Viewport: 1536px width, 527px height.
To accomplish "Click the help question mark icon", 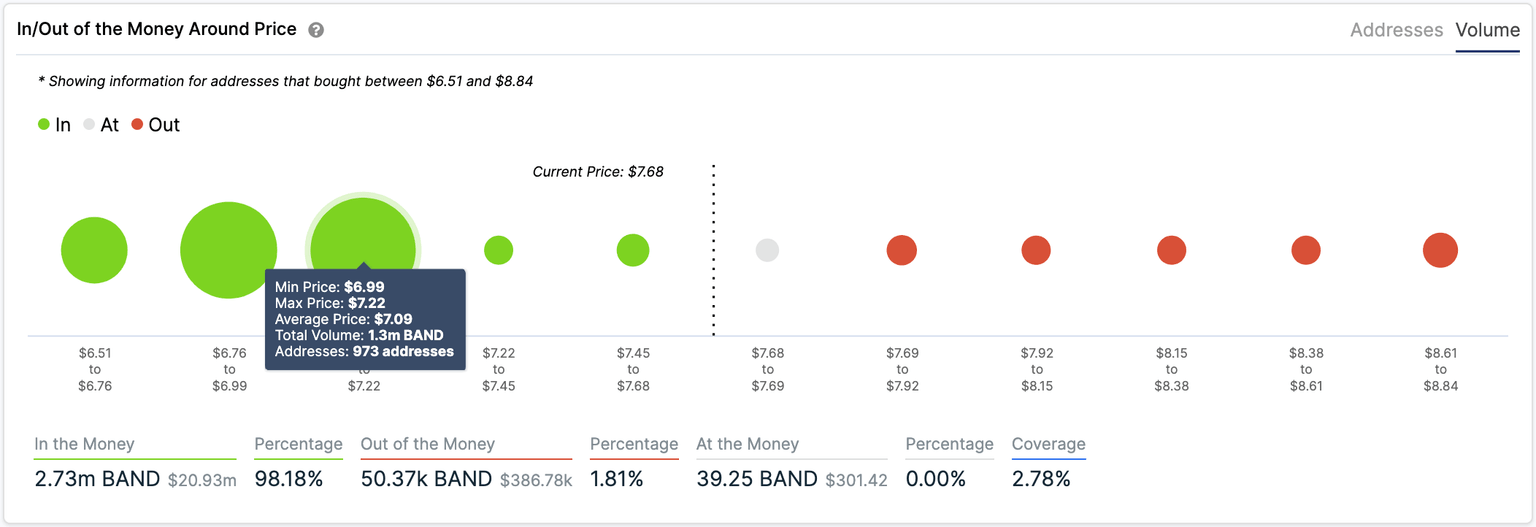I will pos(316,30).
